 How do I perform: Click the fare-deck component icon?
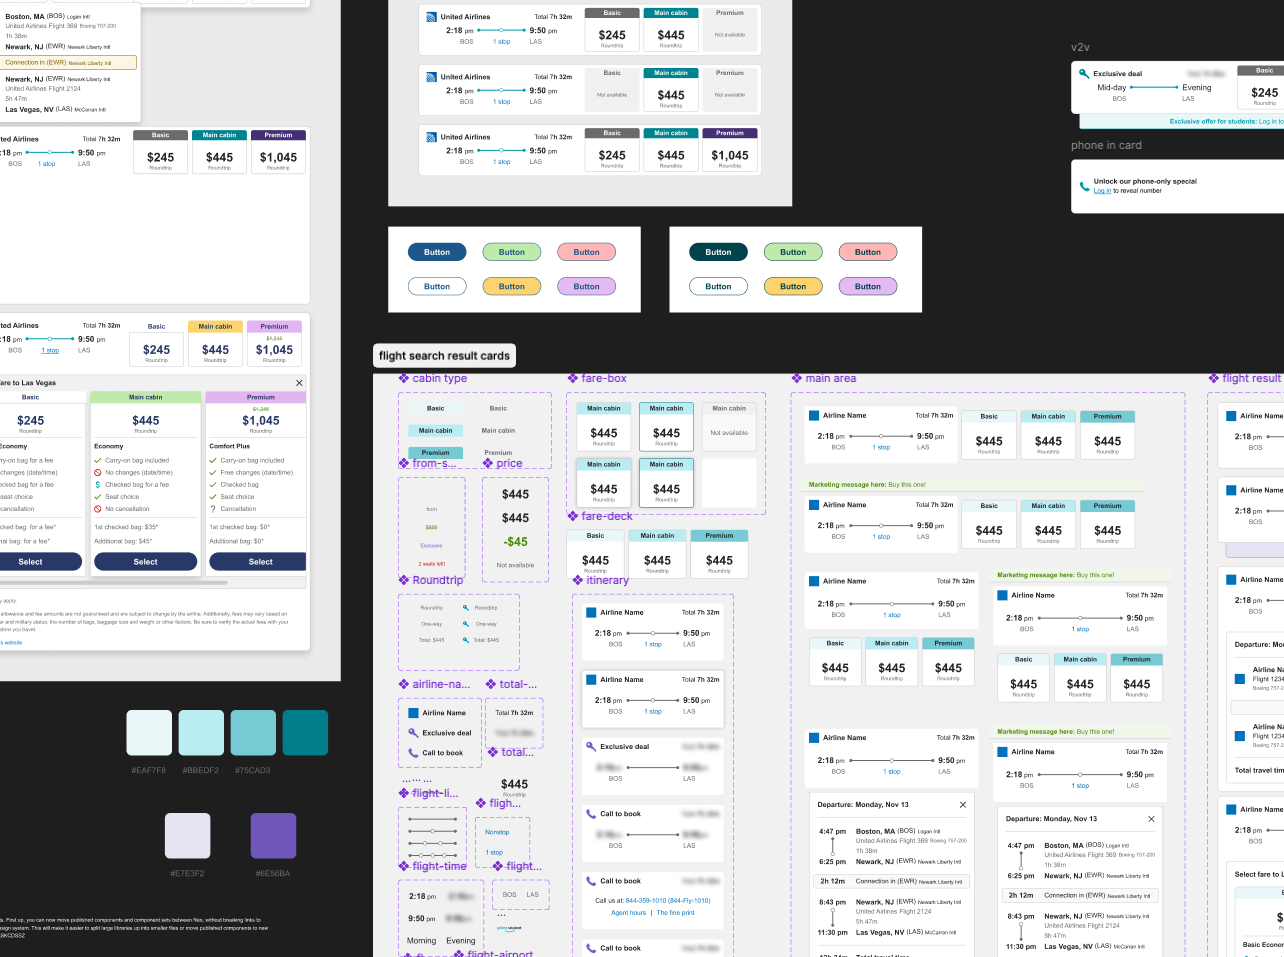click(x=573, y=516)
